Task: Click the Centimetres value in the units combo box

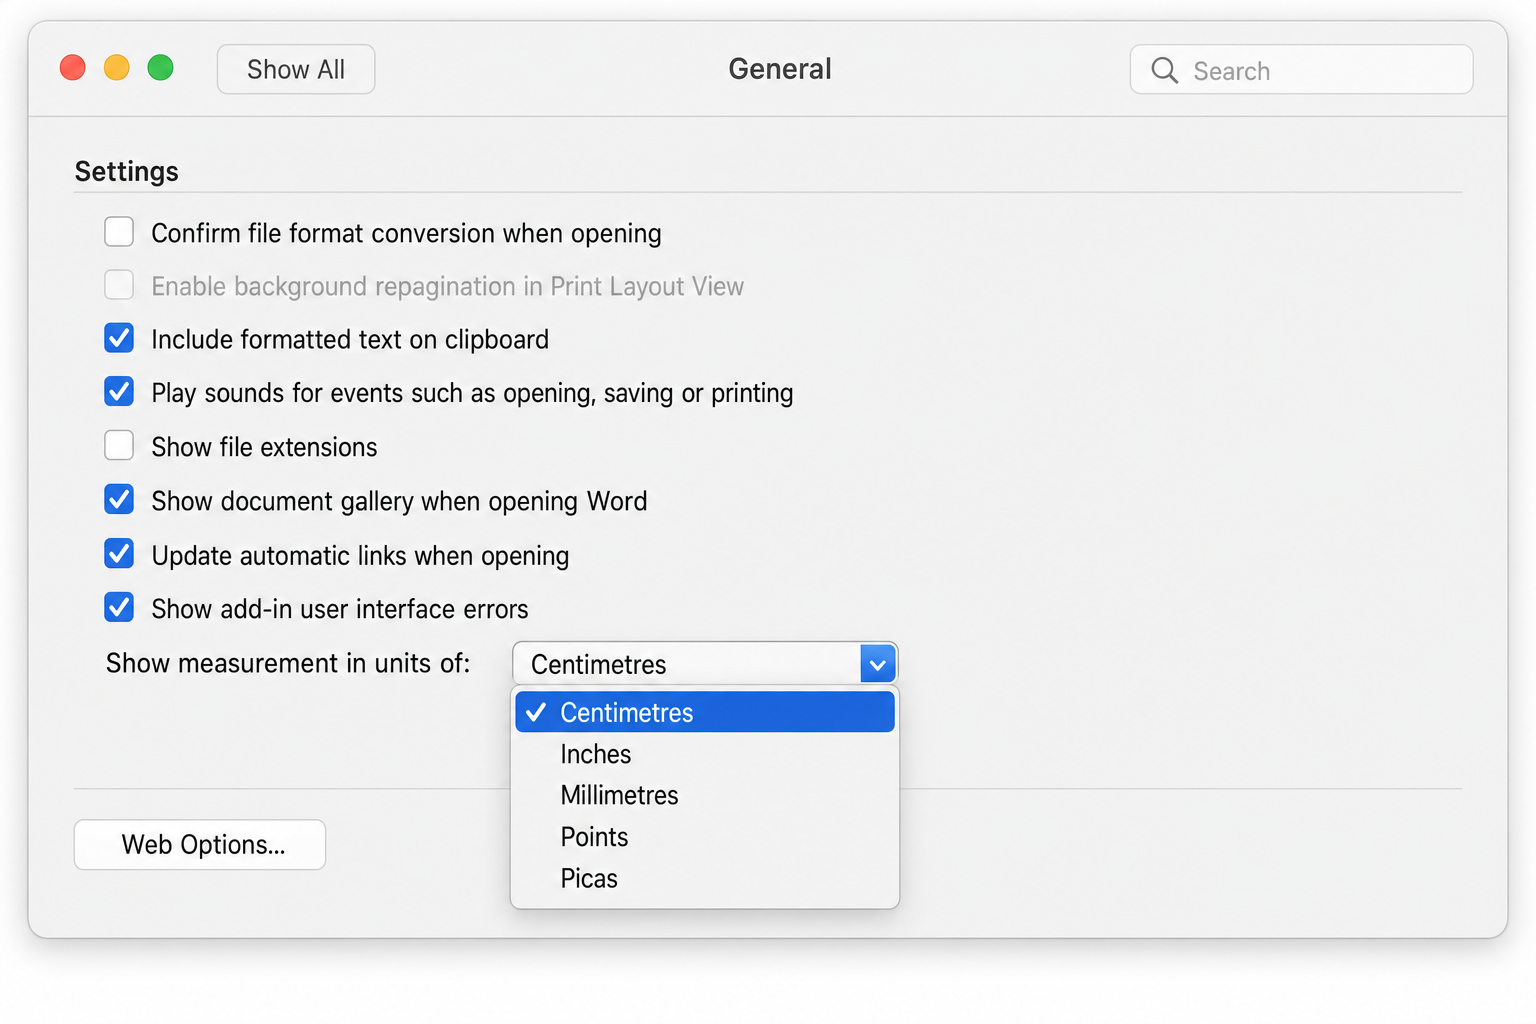Action: pyautogui.click(x=598, y=664)
